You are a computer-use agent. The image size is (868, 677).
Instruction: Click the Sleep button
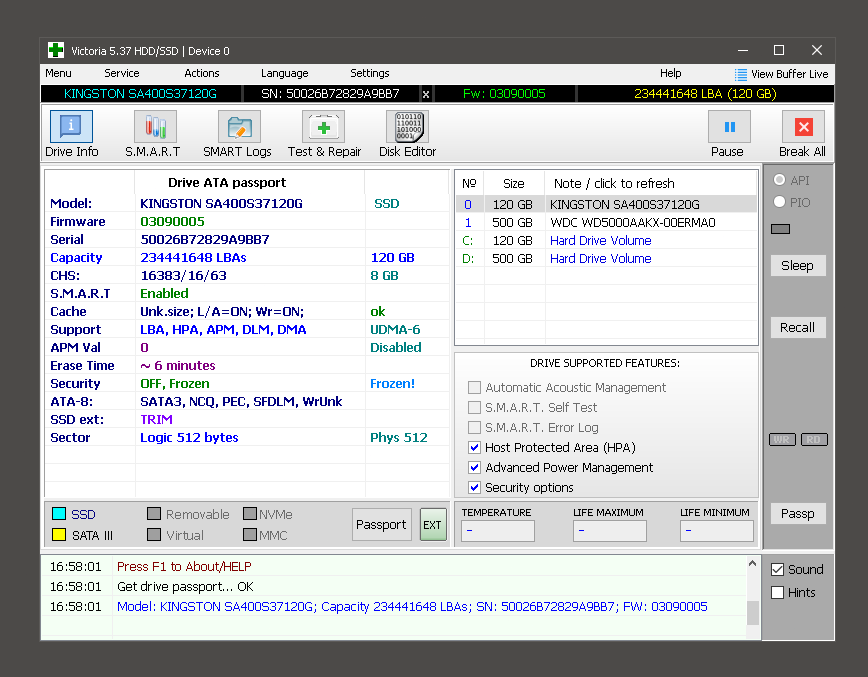click(798, 266)
